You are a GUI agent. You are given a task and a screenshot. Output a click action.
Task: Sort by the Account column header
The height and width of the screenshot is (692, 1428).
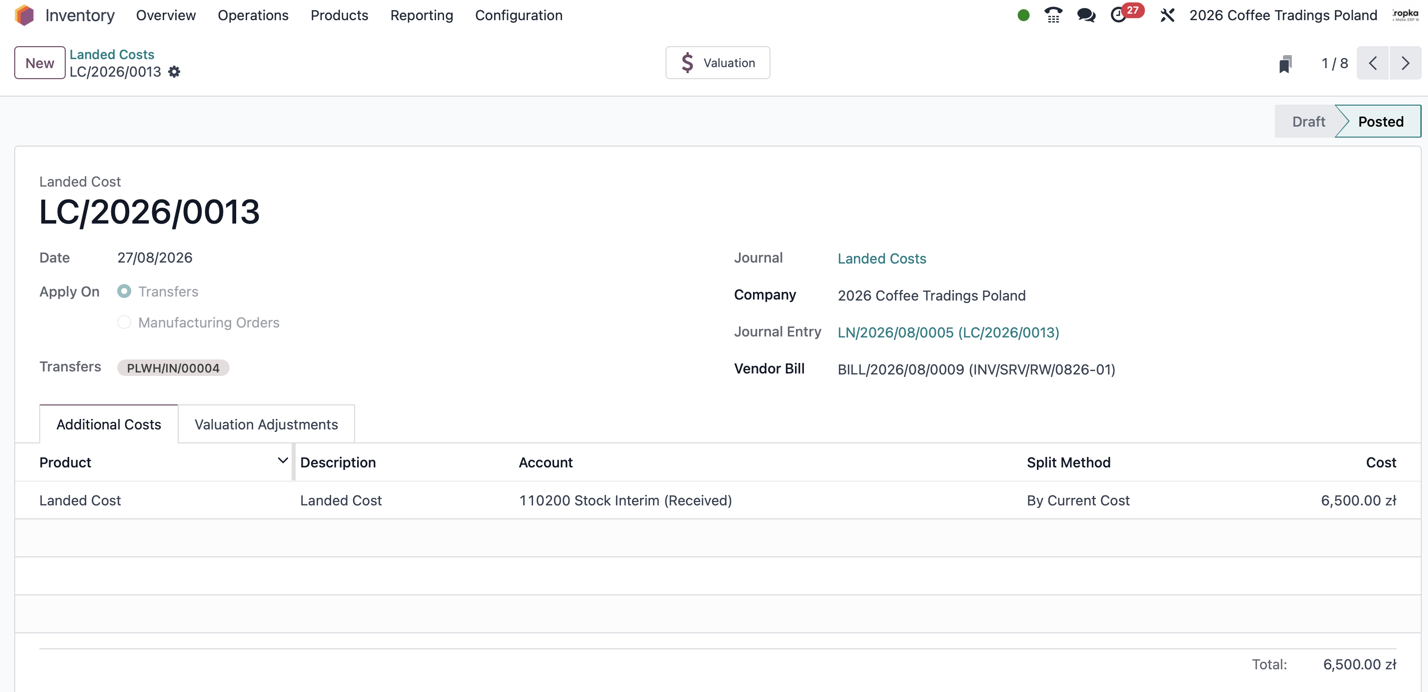546,462
